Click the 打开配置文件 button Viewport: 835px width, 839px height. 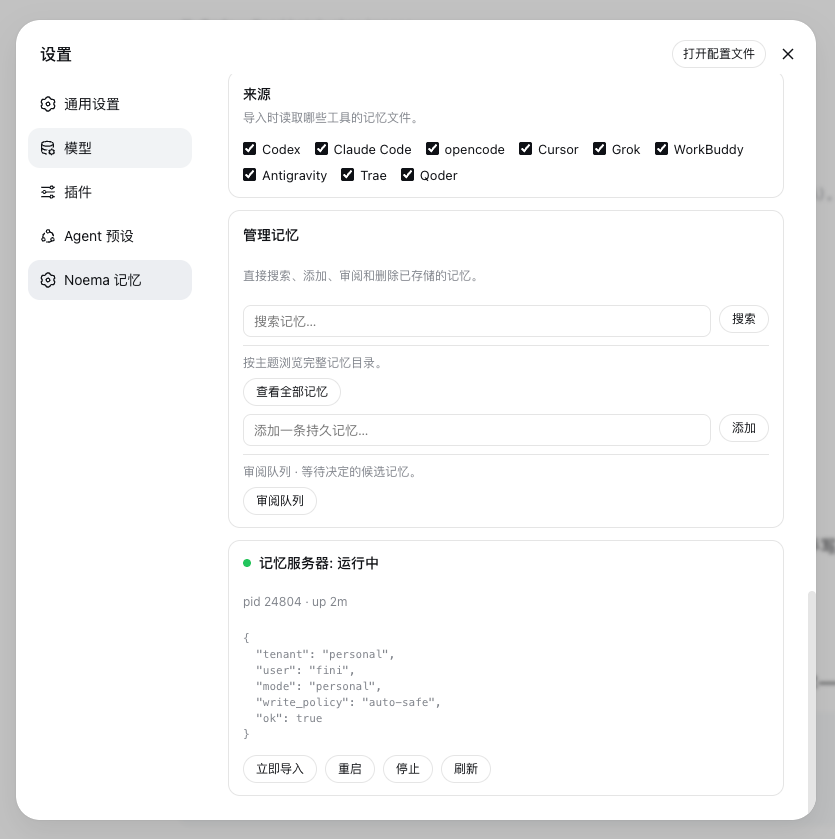718,54
